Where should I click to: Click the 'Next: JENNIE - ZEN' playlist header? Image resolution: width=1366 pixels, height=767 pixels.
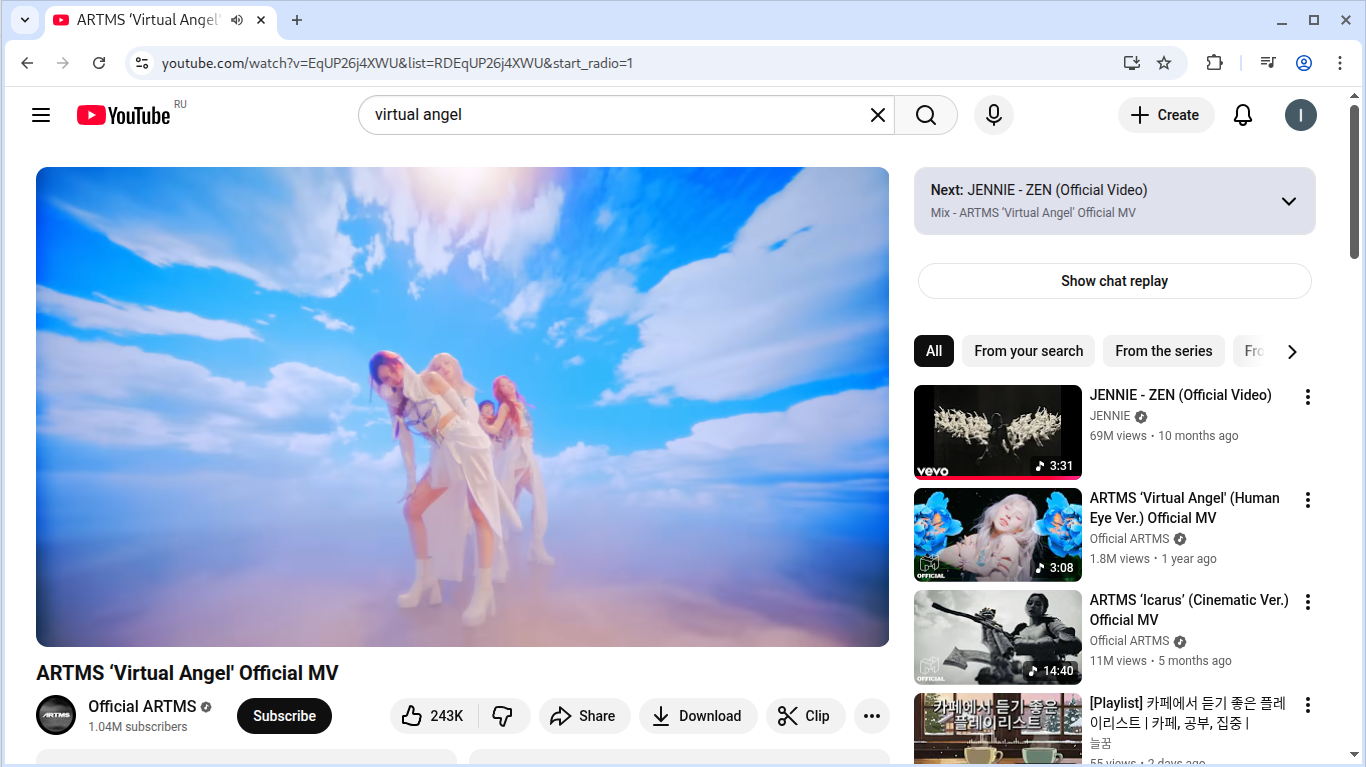(x=1039, y=190)
